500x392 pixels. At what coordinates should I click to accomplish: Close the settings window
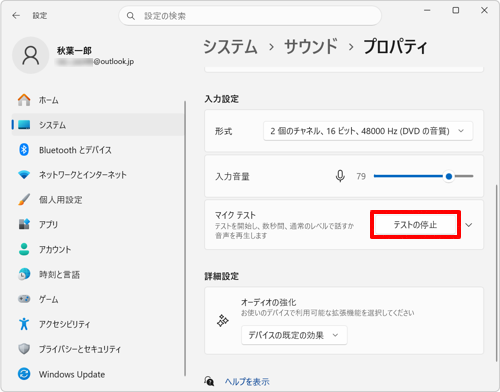[x=484, y=11]
